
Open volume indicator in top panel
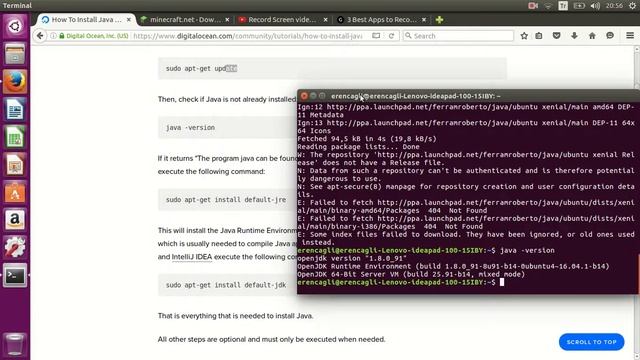point(595,6)
